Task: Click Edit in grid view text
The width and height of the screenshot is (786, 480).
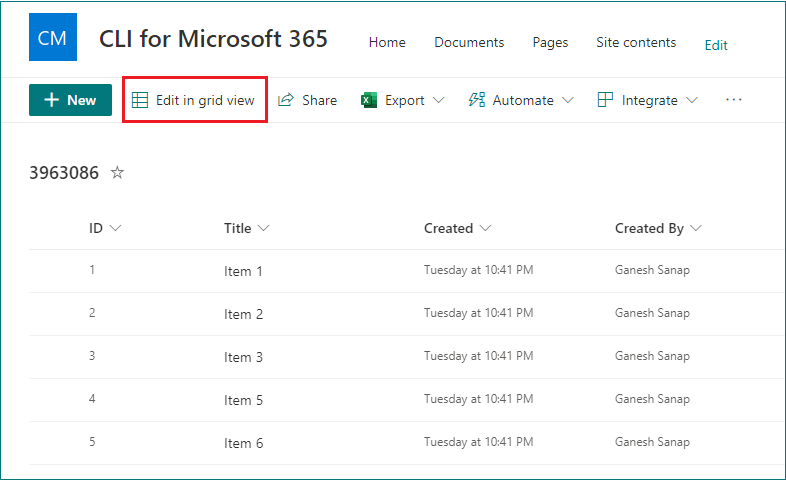Action: tap(205, 100)
